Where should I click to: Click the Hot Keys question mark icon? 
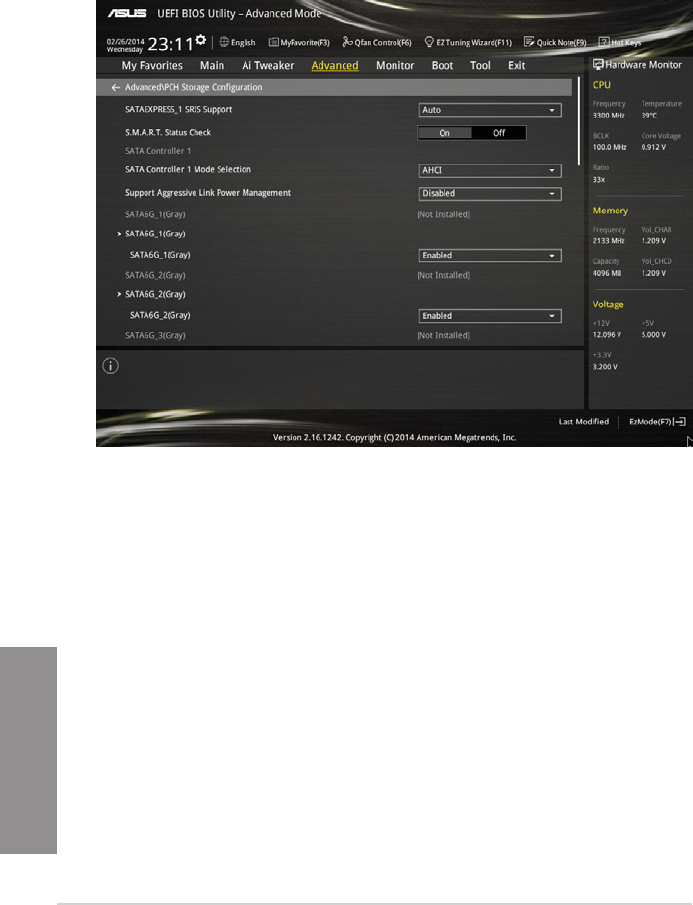[x=604, y=42]
